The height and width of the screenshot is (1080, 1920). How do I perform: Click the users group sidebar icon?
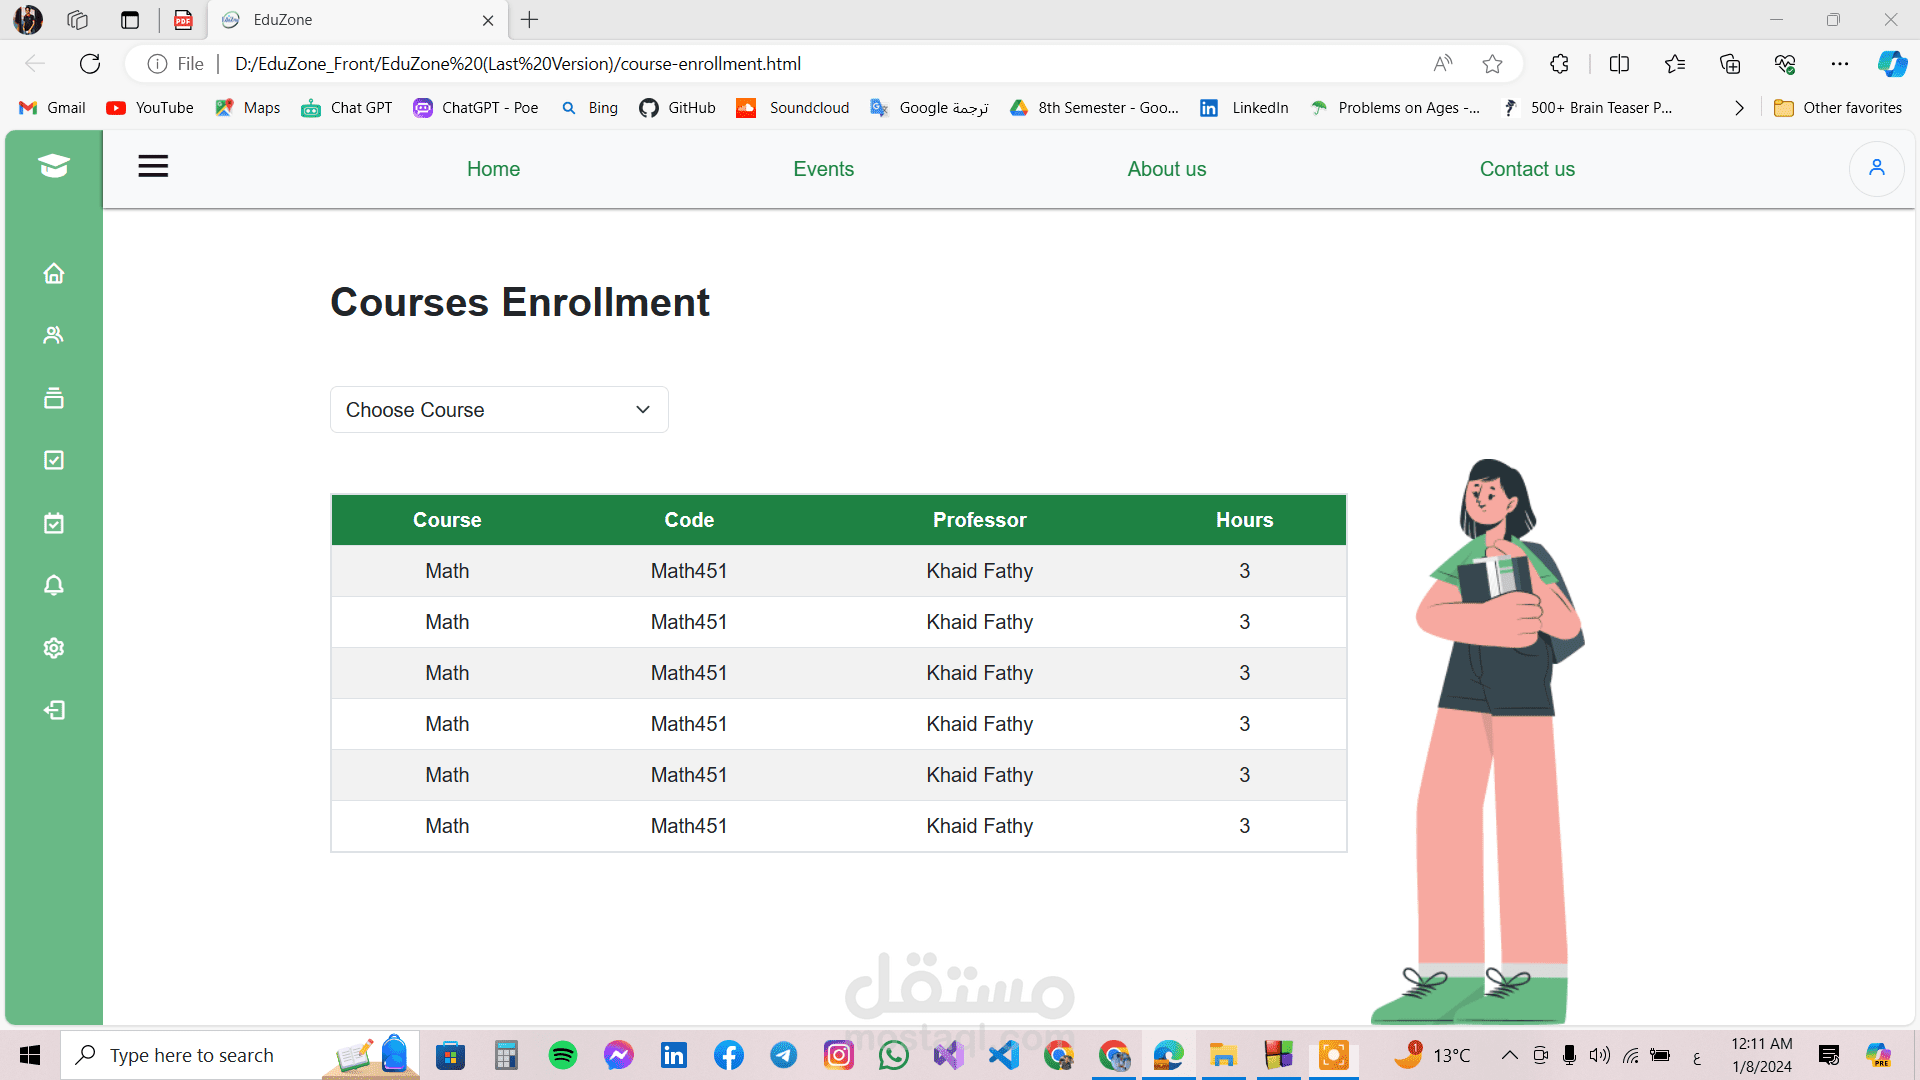tap(54, 335)
